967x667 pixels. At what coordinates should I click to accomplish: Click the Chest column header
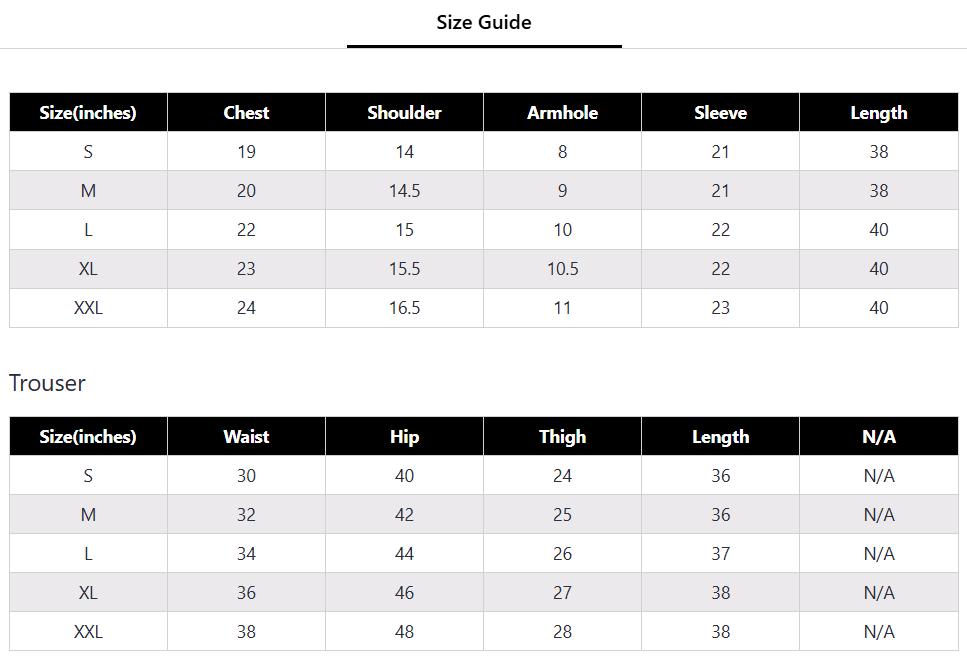[246, 112]
